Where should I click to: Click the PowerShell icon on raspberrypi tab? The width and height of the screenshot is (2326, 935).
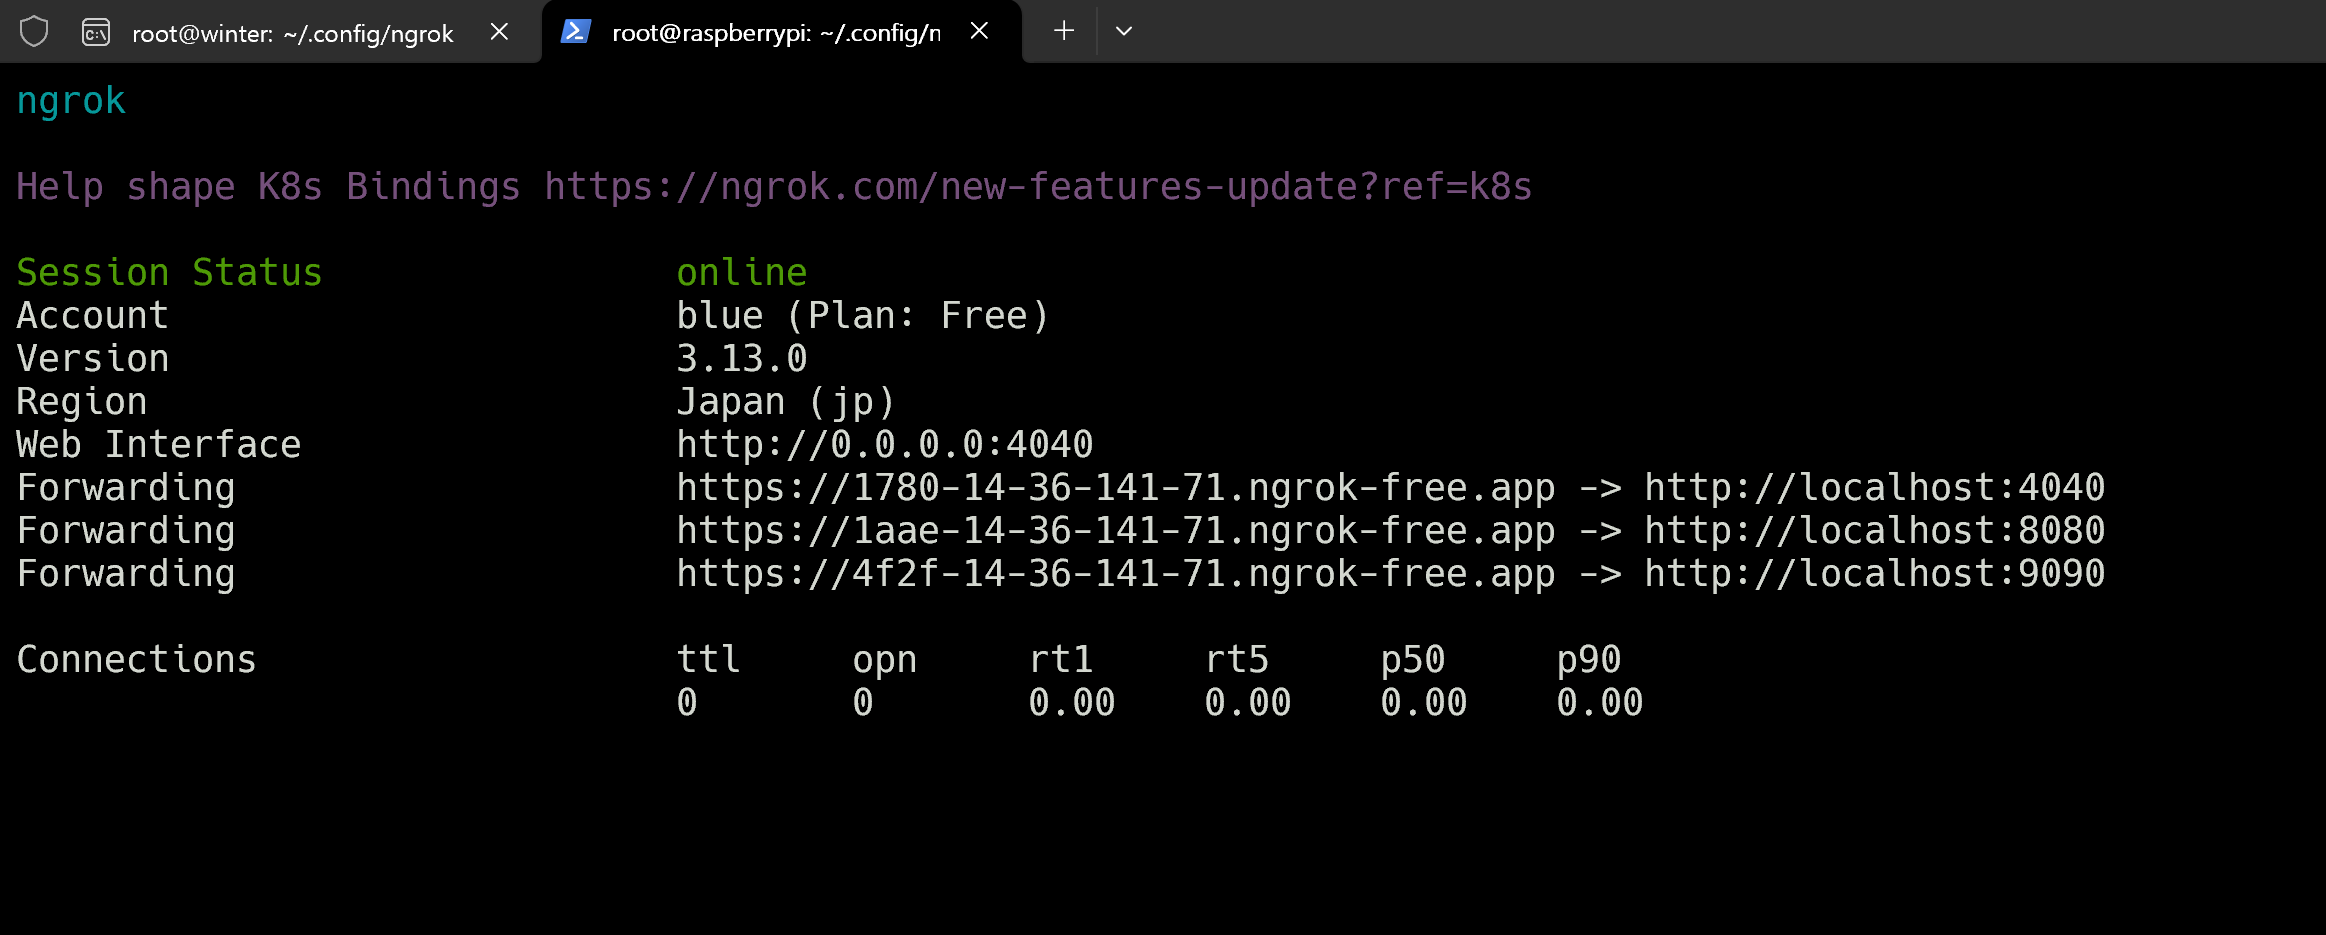[x=576, y=32]
